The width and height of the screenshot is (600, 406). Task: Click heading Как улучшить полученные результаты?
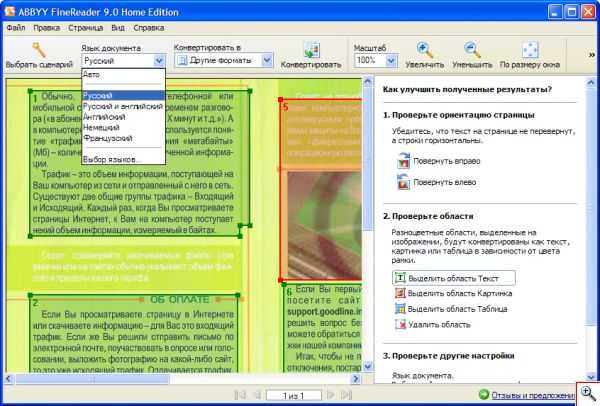467,90
